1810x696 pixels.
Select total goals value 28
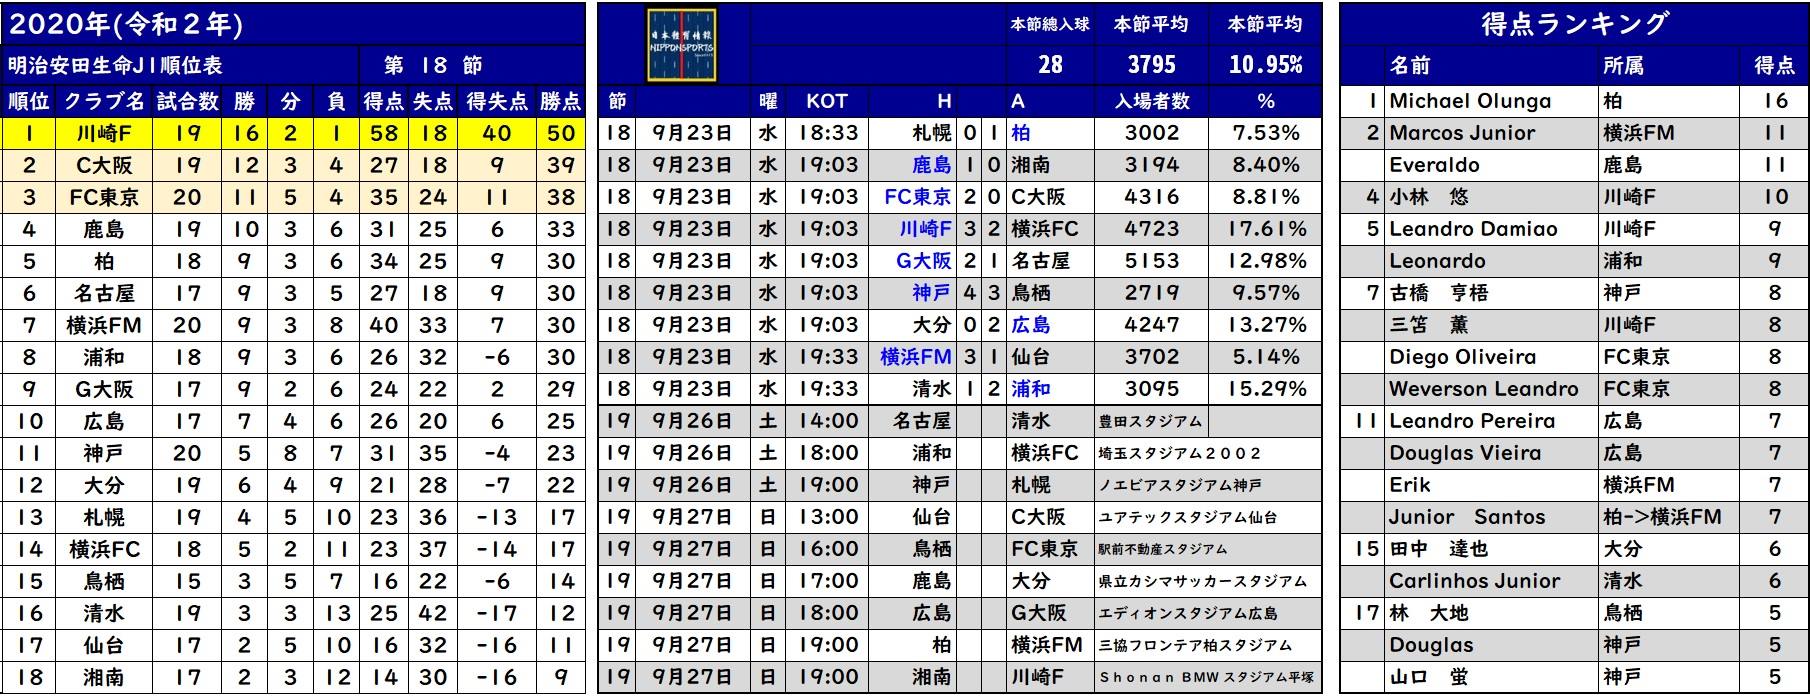[1050, 65]
